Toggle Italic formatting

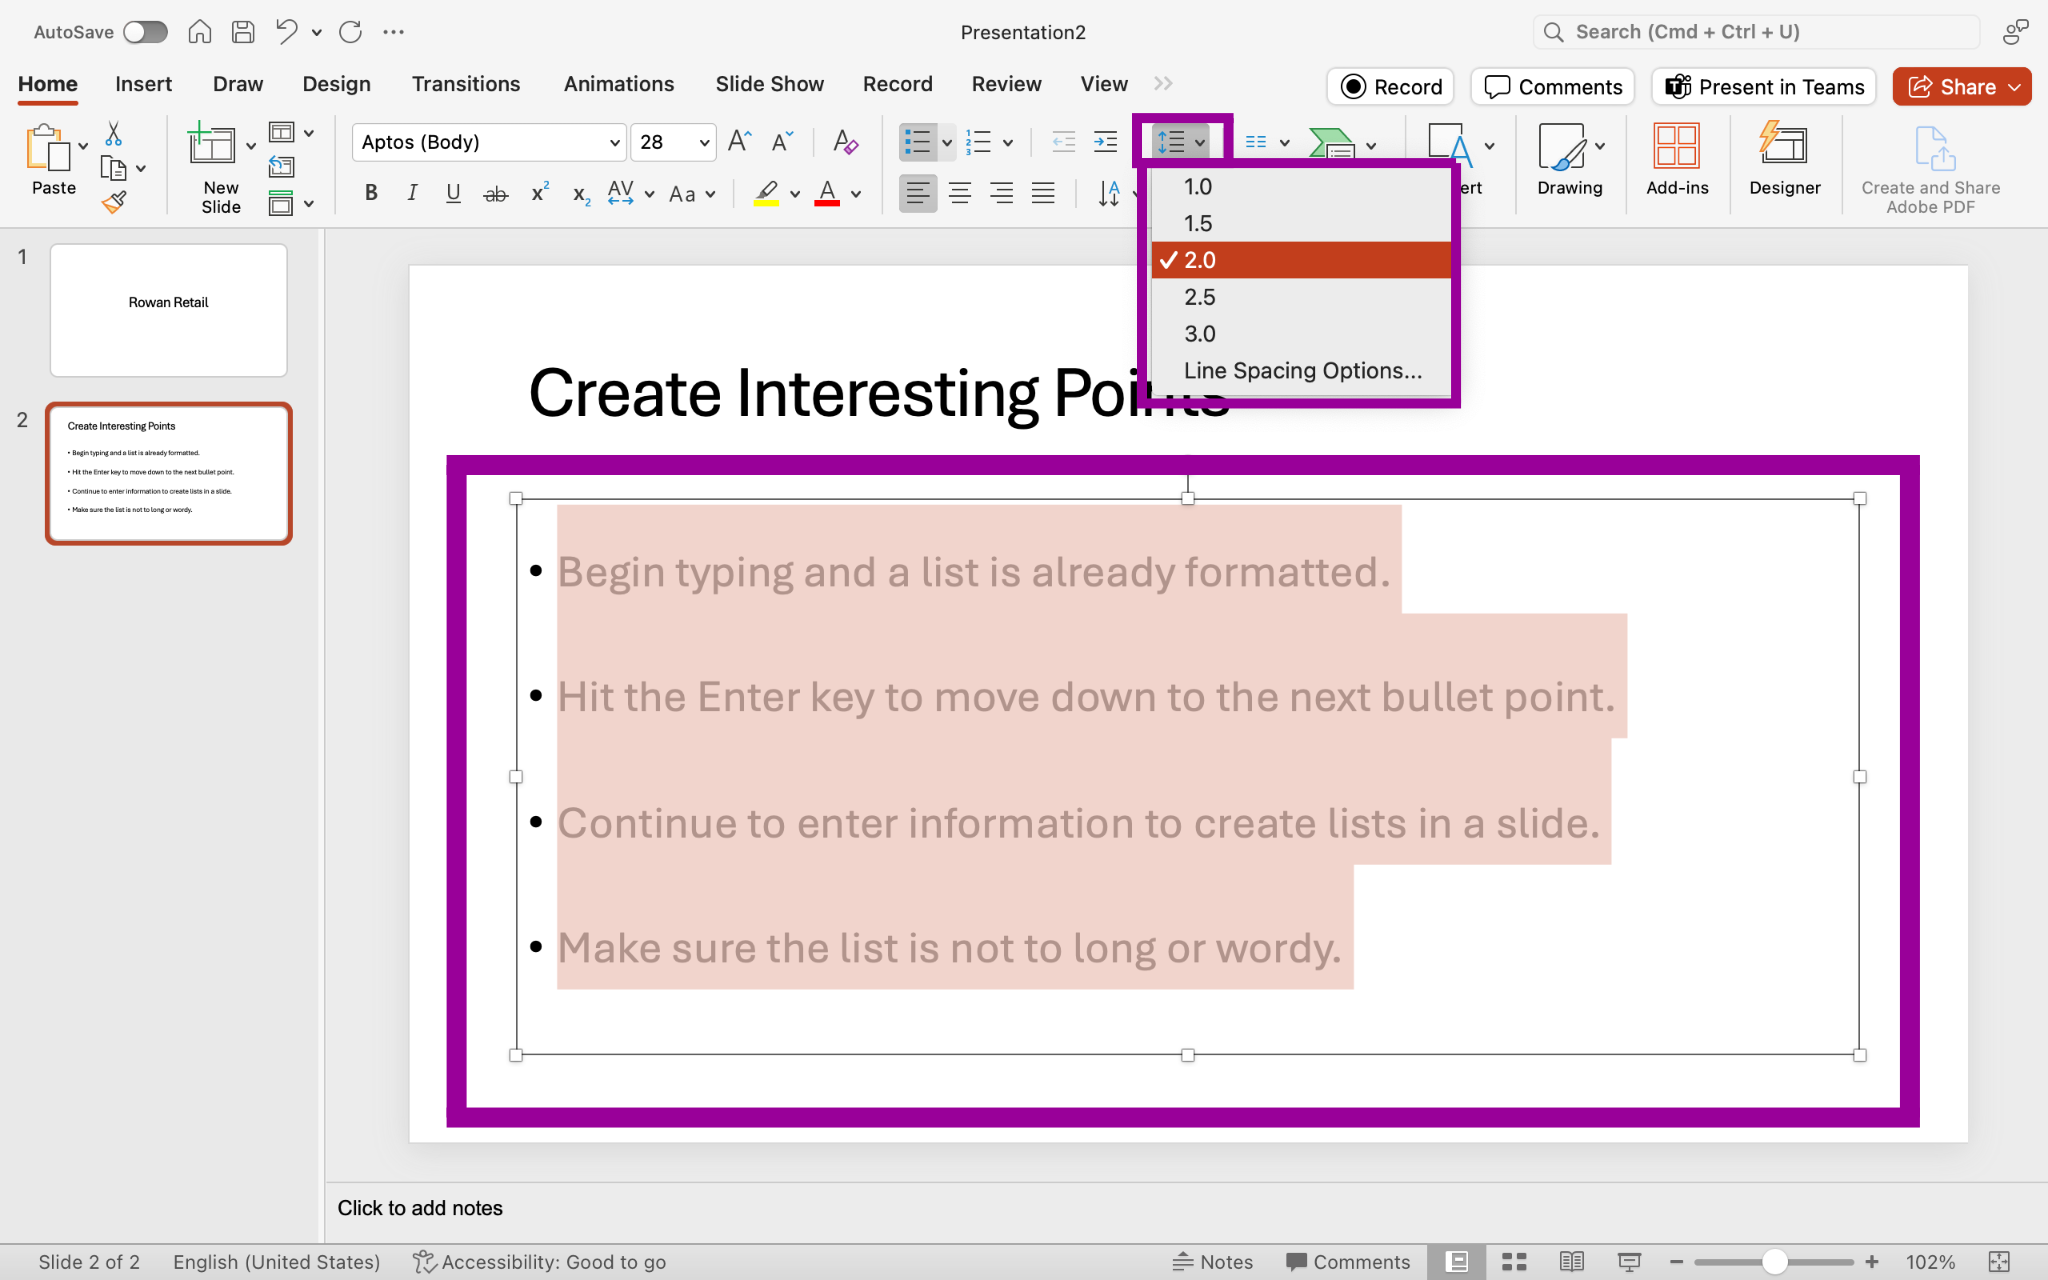coord(412,193)
